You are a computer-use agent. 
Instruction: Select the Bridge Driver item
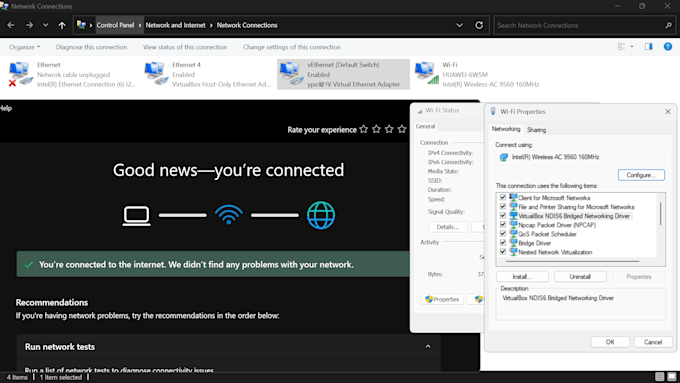click(535, 243)
